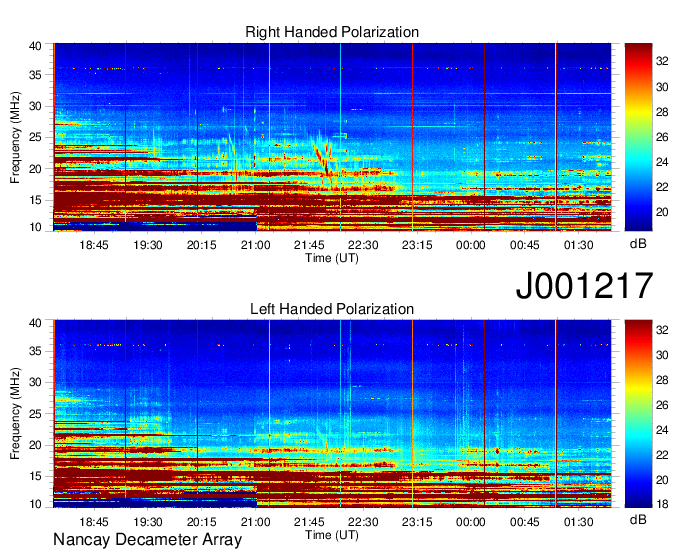
Task: Click the 10 MHz tick of Left Handed plot
Action: click(35, 504)
